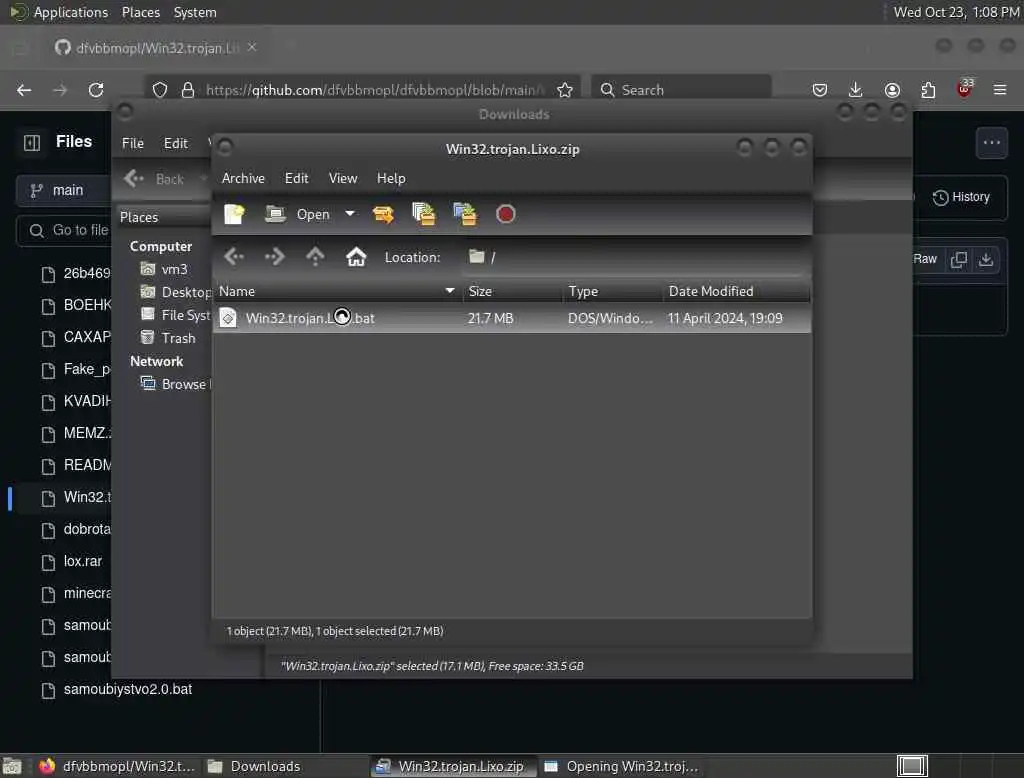Open Firefox extensions puzzle icon
The height and width of the screenshot is (778, 1024).
point(928,90)
